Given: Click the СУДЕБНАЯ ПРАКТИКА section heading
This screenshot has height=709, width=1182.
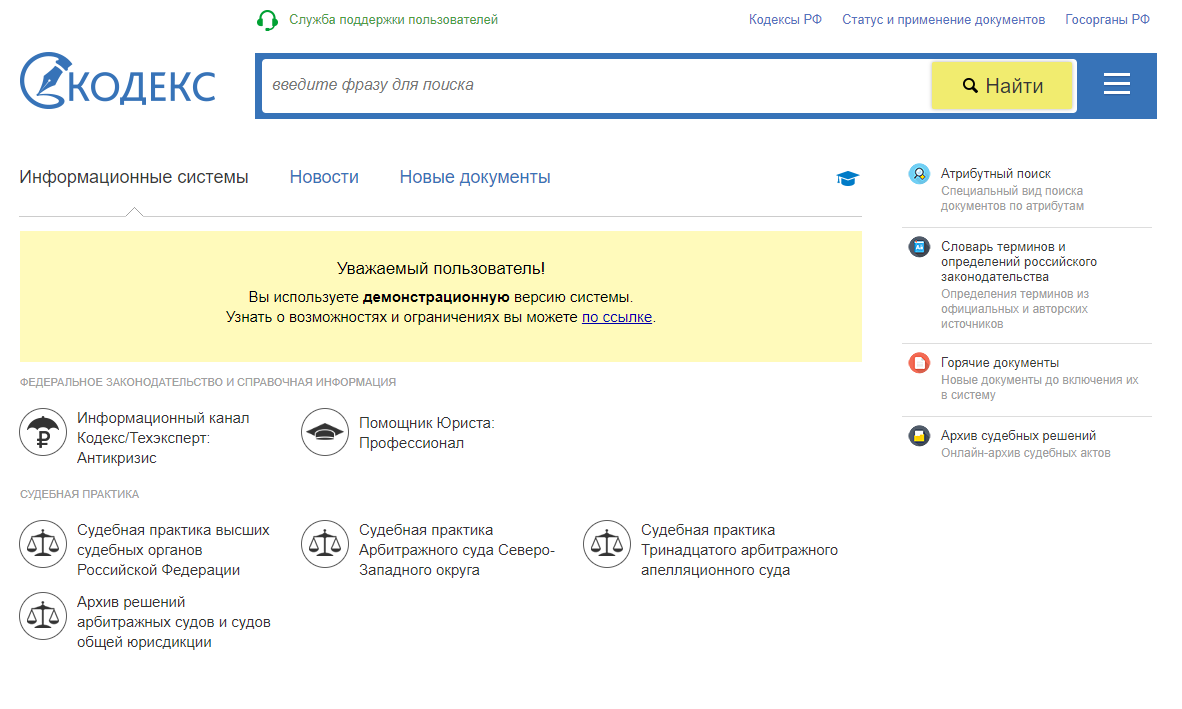Looking at the screenshot, I should (79, 494).
